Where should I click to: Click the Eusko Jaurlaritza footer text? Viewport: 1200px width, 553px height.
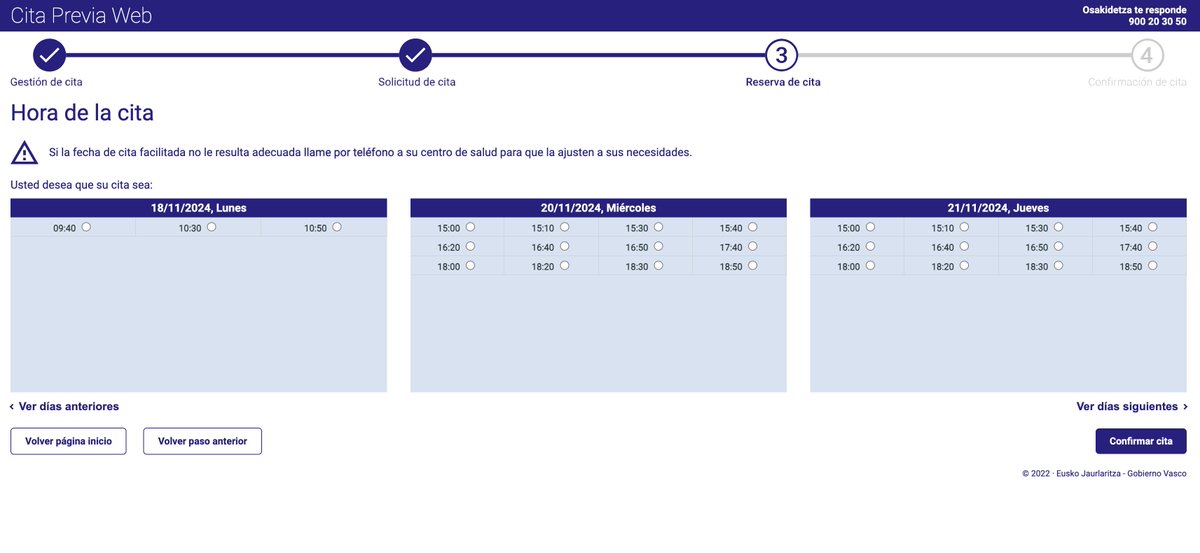(x=1104, y=473)
